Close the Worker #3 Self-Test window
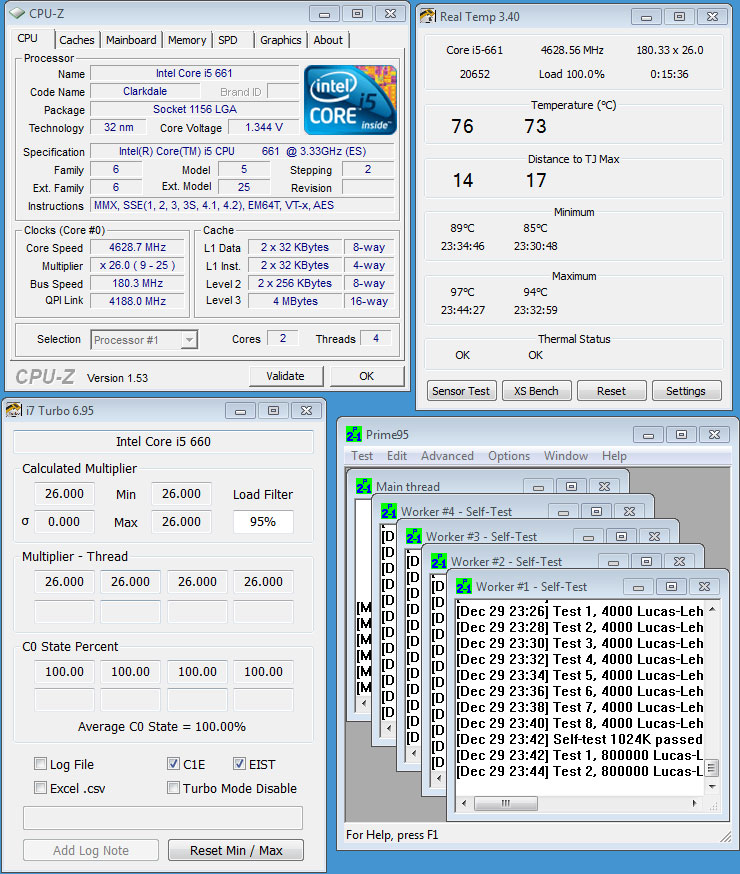Screen dimensions: 740x874 654,536
